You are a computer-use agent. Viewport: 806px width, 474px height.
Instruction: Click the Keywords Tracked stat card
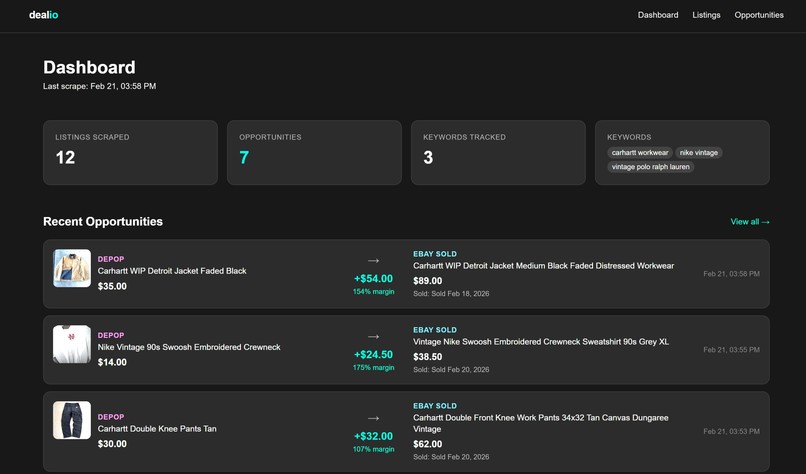tap(498, 152)
